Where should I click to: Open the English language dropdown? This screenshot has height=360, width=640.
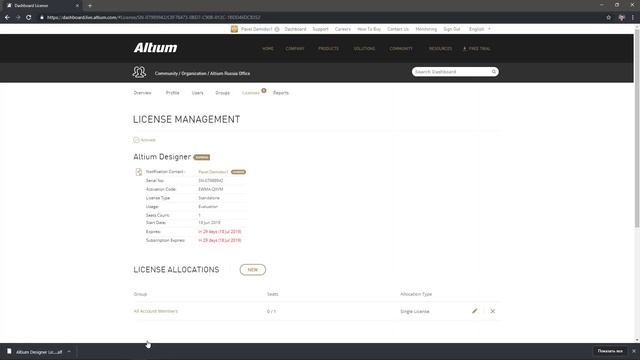pos(480,29)
